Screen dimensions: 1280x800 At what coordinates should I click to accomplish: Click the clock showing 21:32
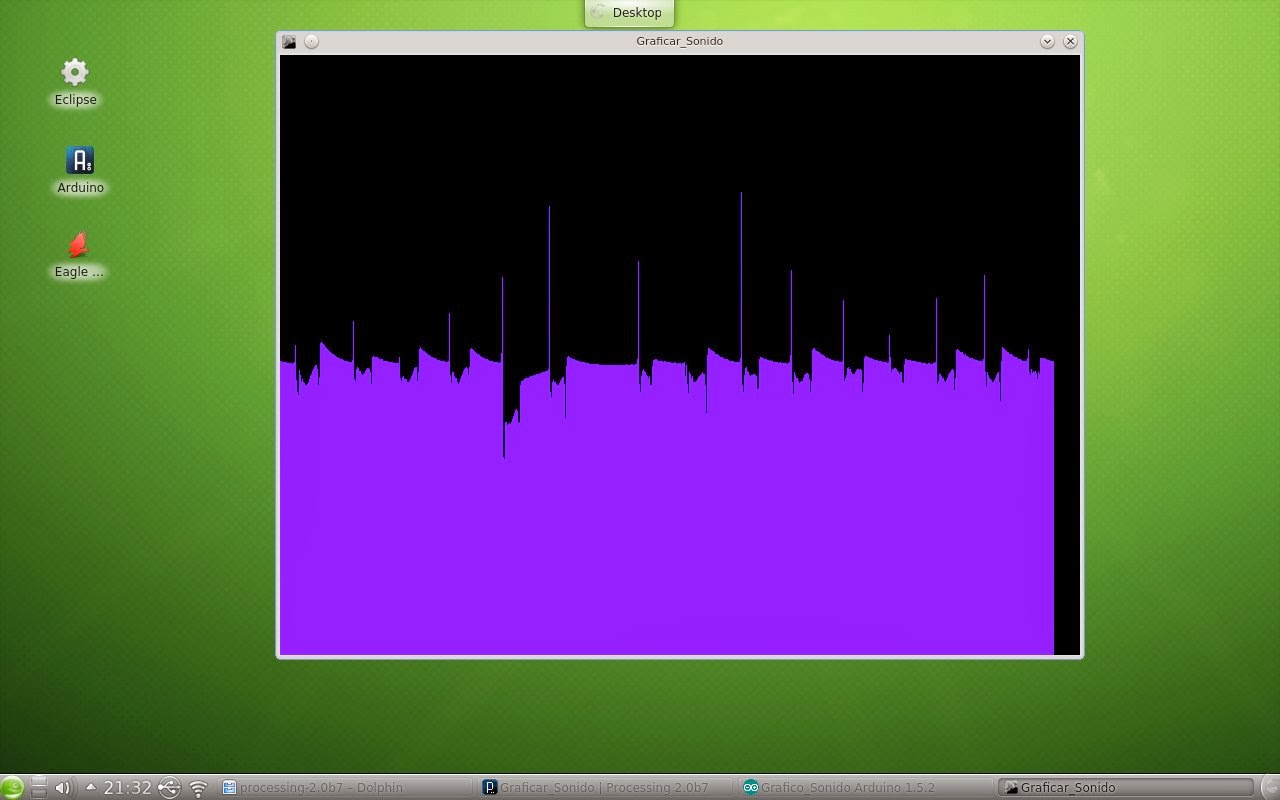127,788
